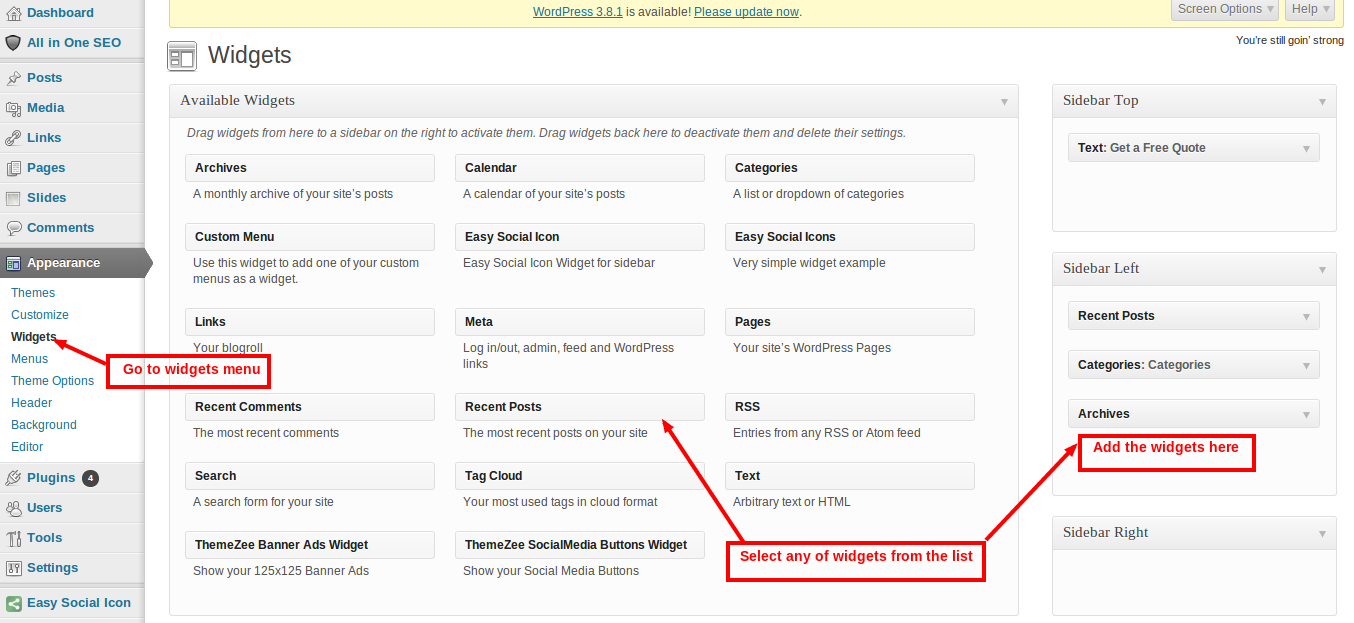Select the RSS available widget
The height and width of the screenshot is (623, 1354).
(850, 407)
